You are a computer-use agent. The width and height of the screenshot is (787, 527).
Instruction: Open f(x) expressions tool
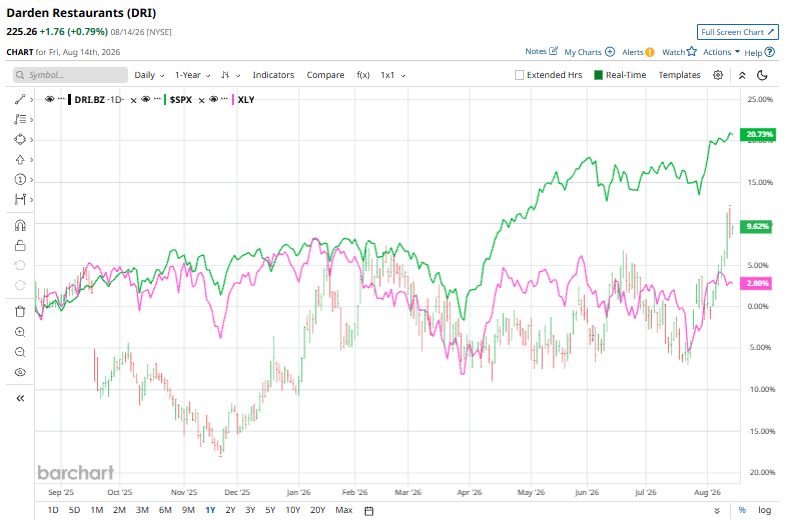(363, 75)
